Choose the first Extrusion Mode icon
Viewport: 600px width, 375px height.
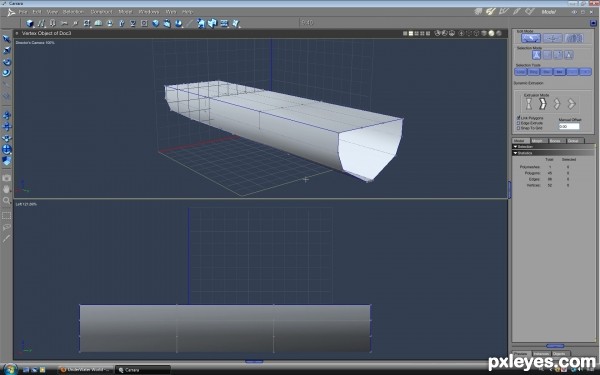point(528,104)
